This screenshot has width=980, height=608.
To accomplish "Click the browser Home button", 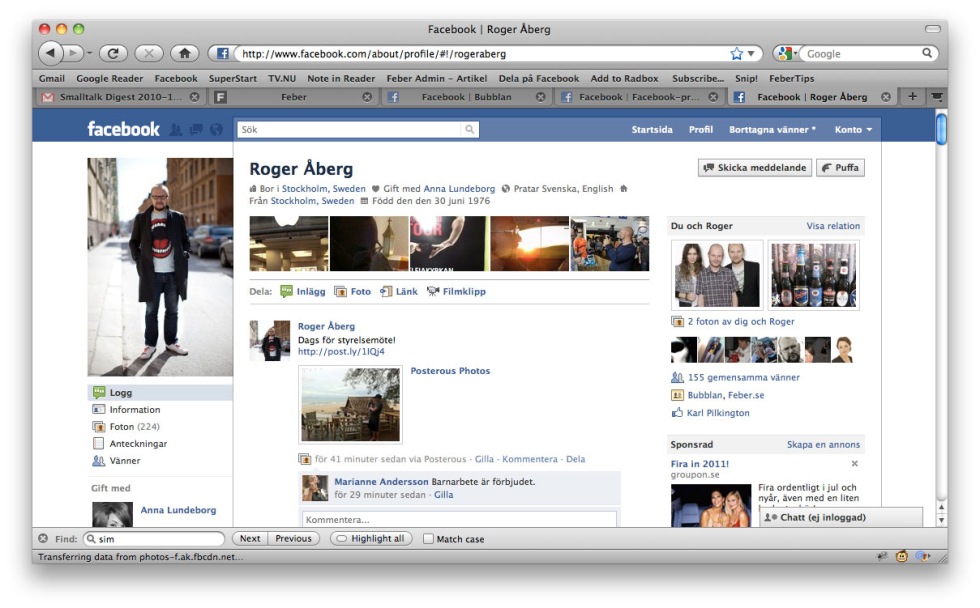I will (x=183, y=54).
